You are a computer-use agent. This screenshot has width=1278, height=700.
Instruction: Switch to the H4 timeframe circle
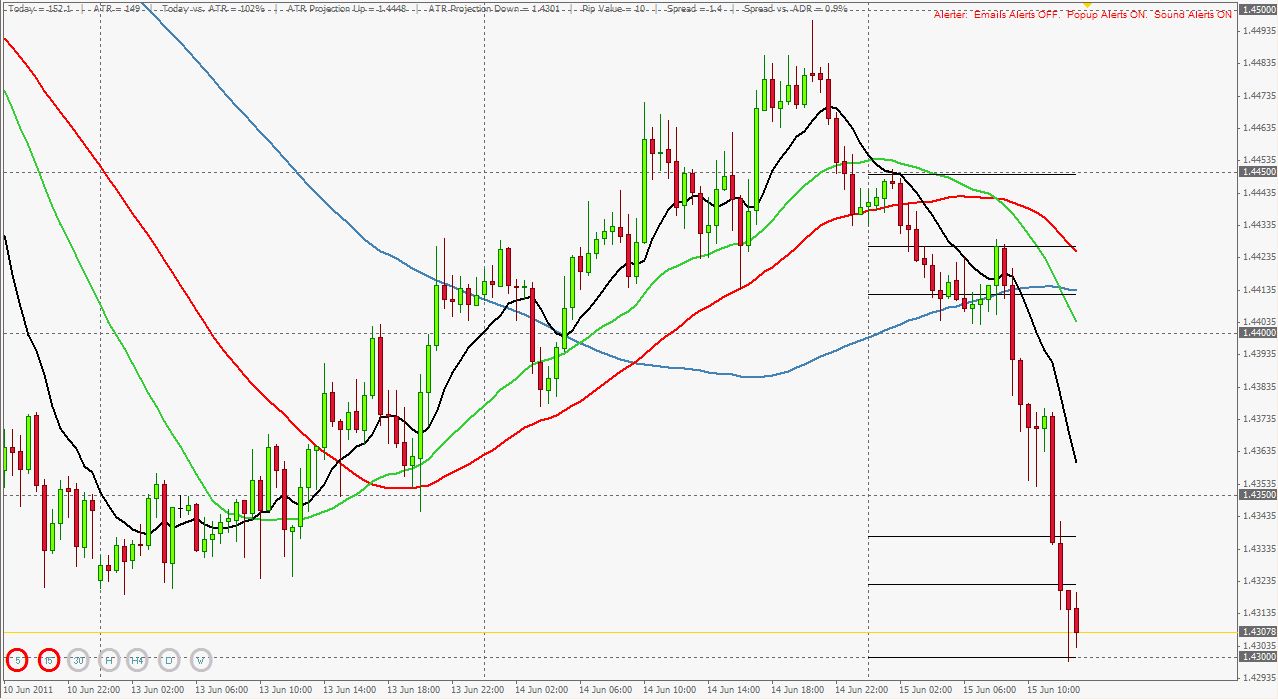[138, 660]
